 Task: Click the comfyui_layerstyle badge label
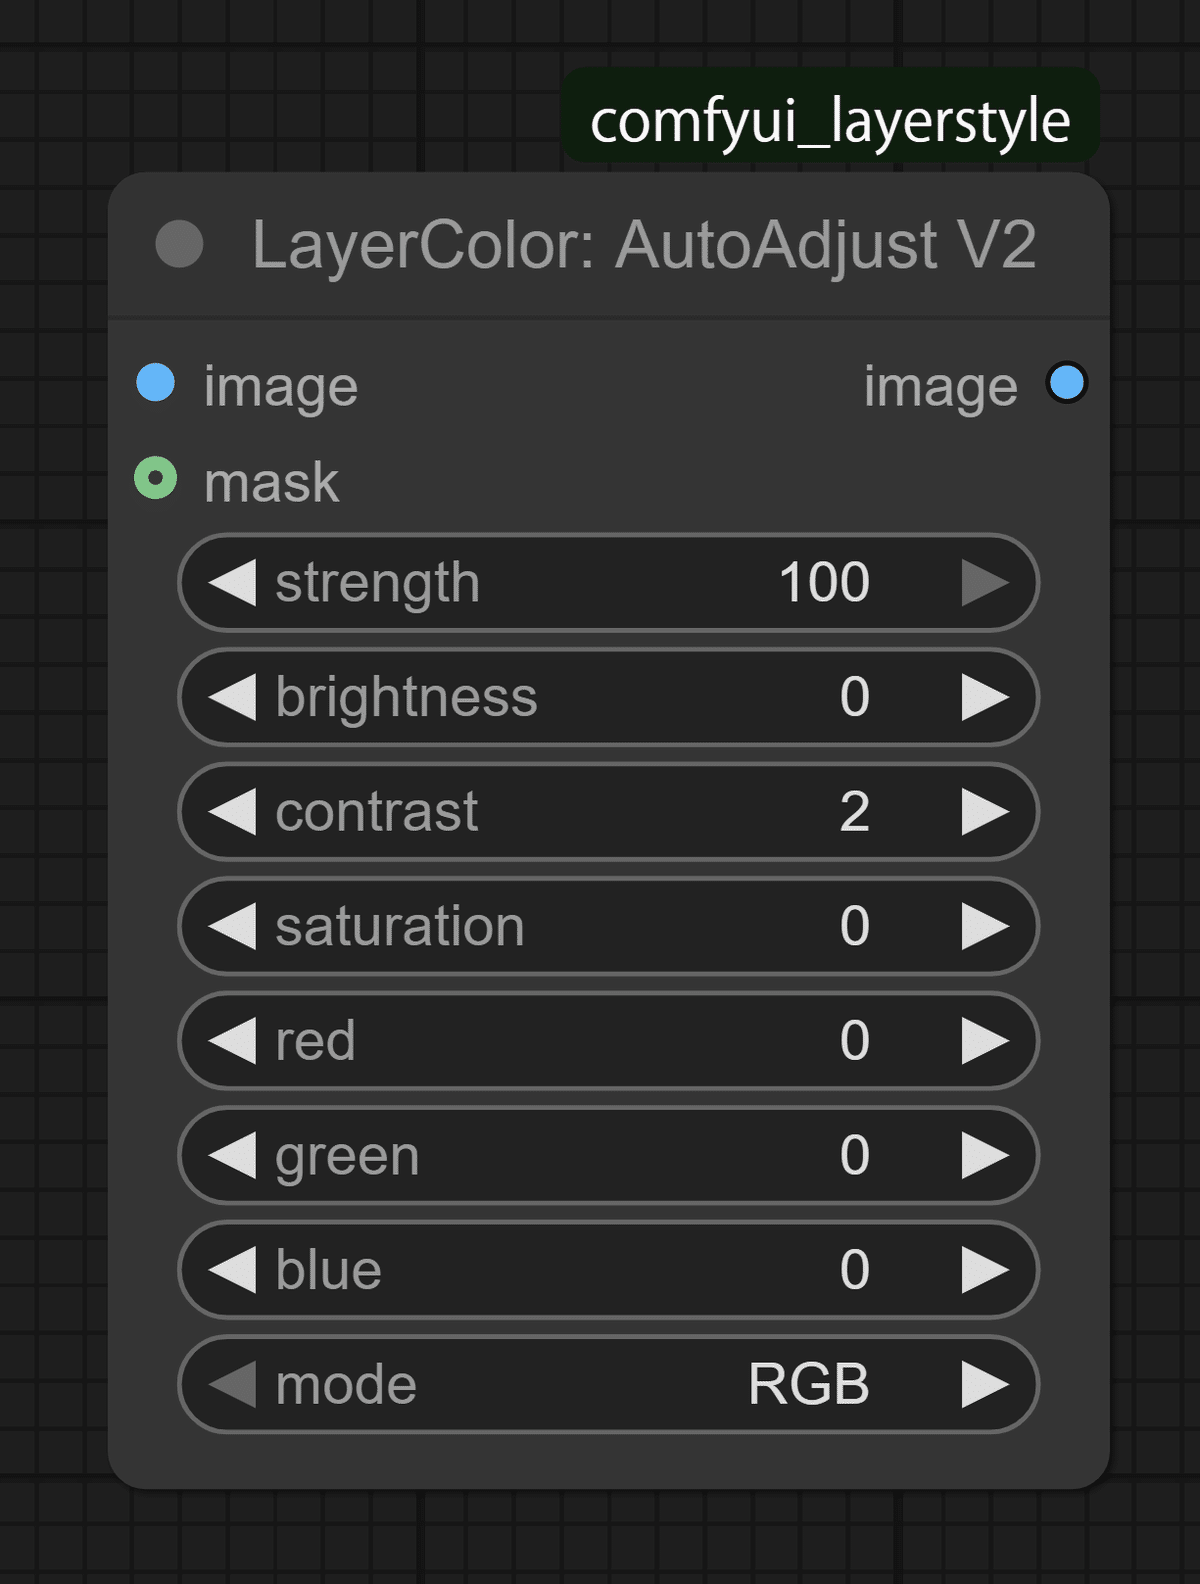[x=830, y=121]
